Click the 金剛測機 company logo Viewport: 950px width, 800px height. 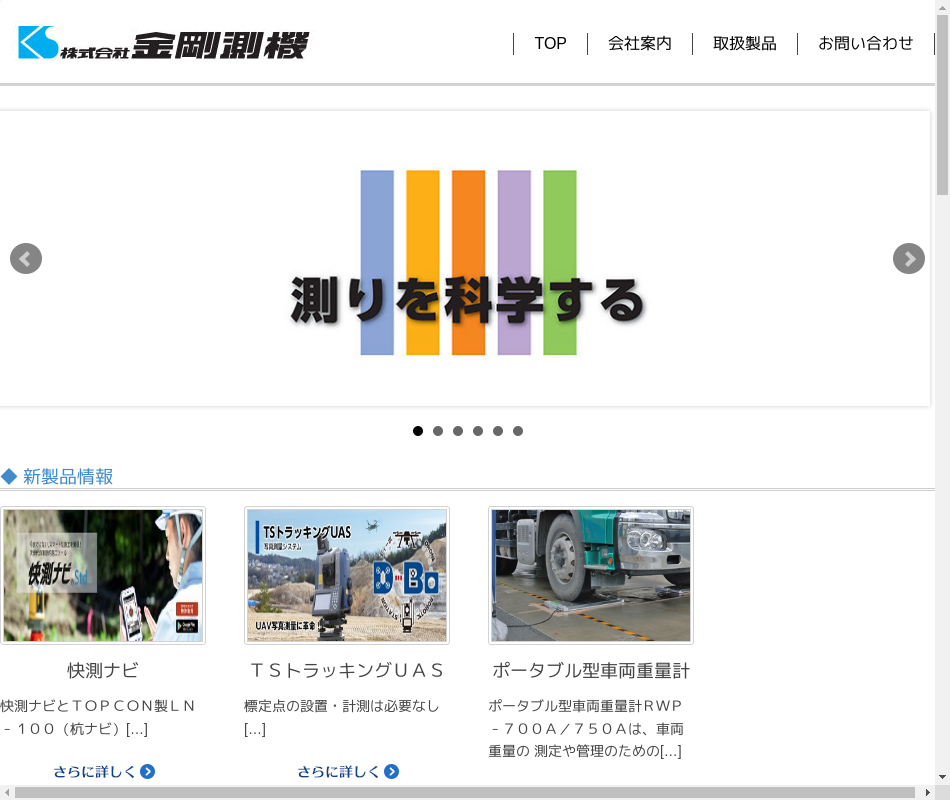(163, 44)
